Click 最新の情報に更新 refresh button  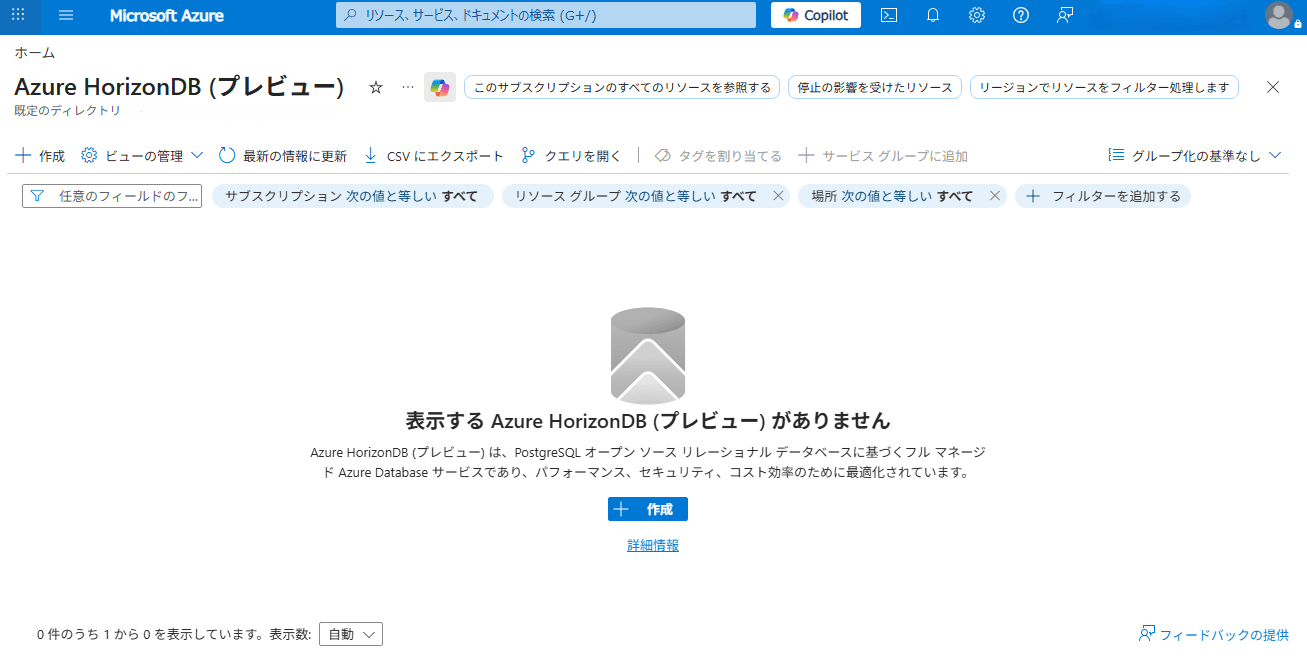283,156
